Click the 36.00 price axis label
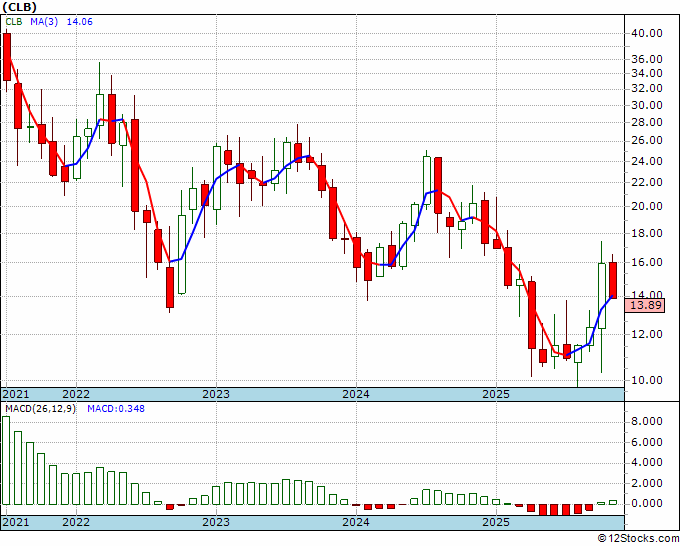This screenshot has height=546, width=680. tap(646, 59)
